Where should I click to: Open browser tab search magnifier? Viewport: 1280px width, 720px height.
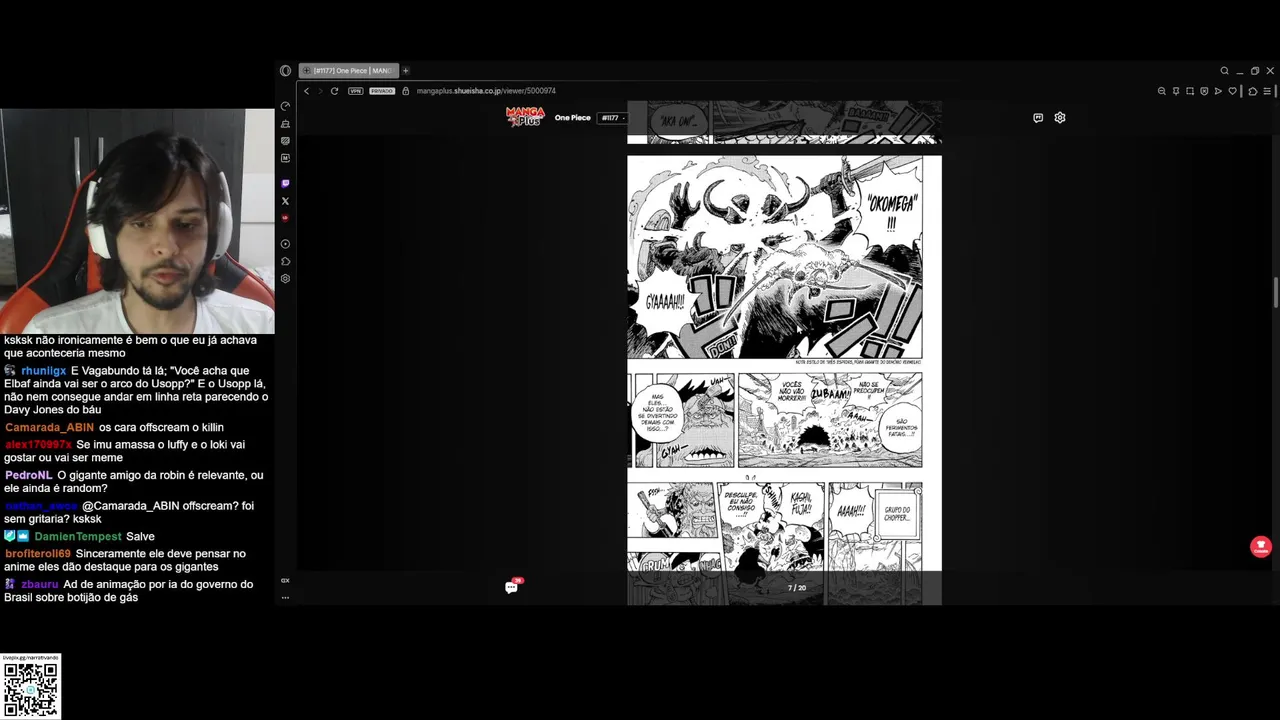click(1224, 71)
